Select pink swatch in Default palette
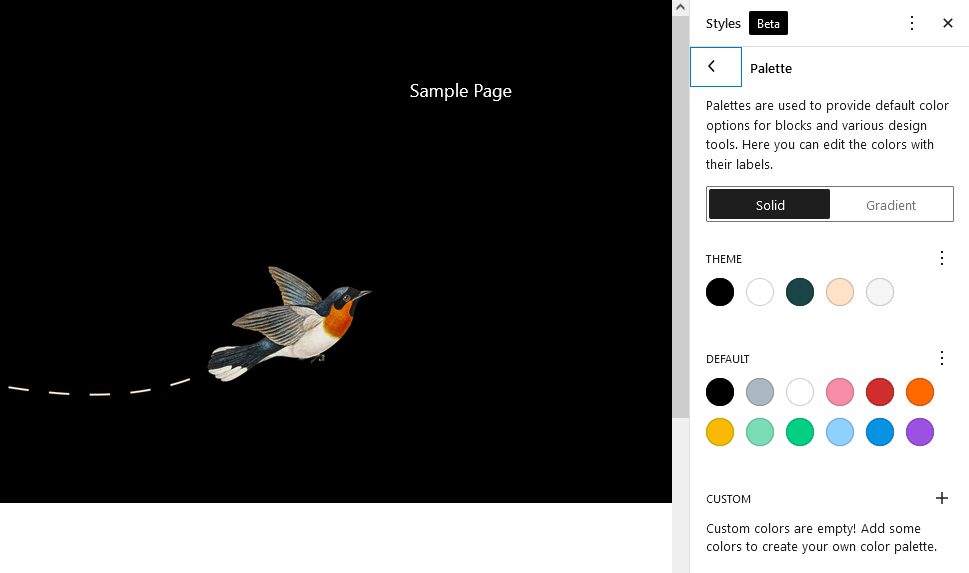 (x=840, y=392)
